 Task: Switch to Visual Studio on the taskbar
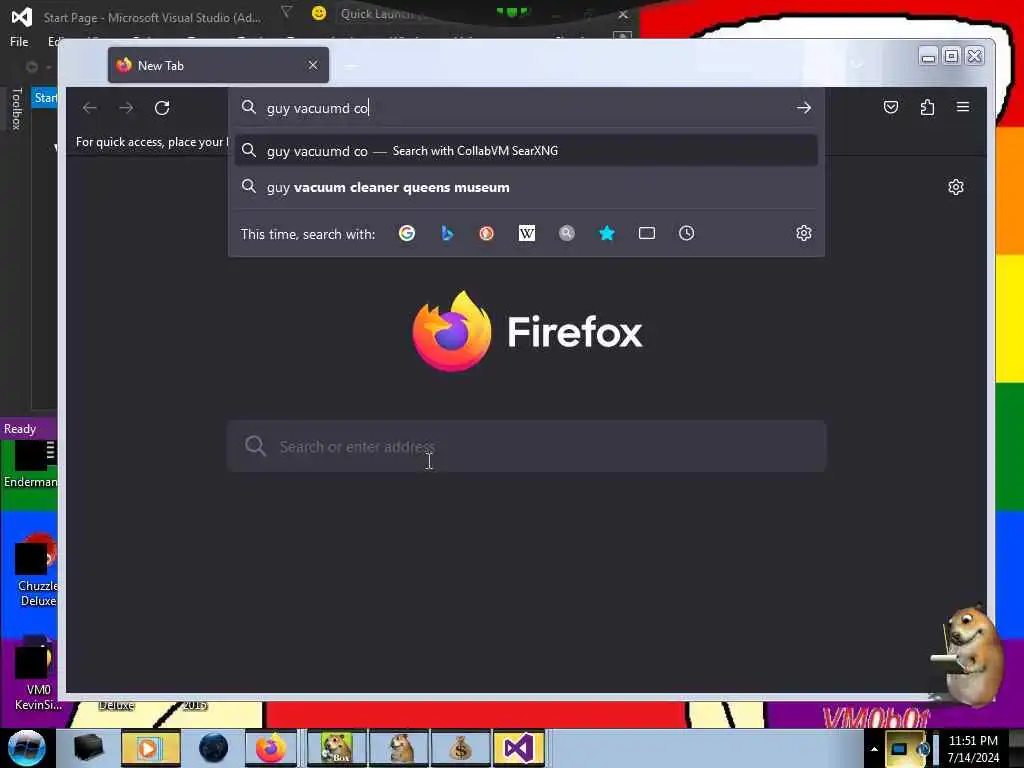(x=519, y=748)
